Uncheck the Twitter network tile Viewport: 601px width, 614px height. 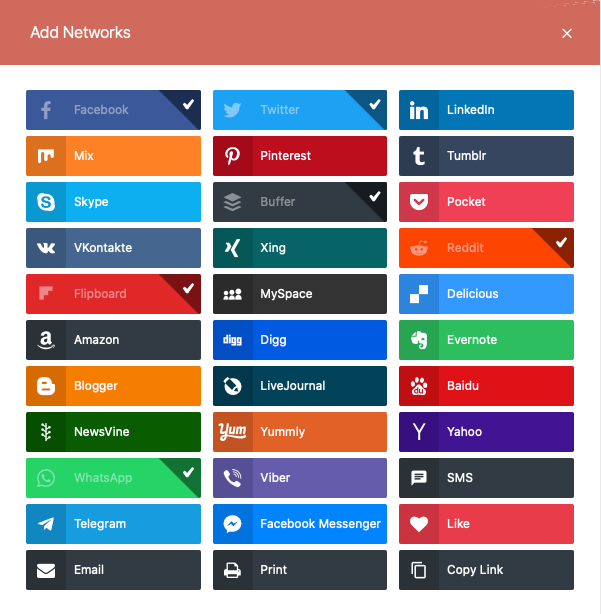[x=300, y=110]
